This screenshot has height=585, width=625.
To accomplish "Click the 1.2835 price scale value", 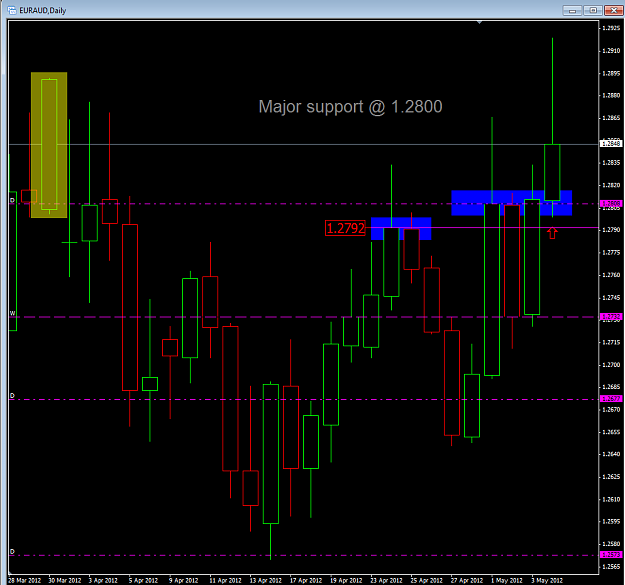I will pos(611,163).
